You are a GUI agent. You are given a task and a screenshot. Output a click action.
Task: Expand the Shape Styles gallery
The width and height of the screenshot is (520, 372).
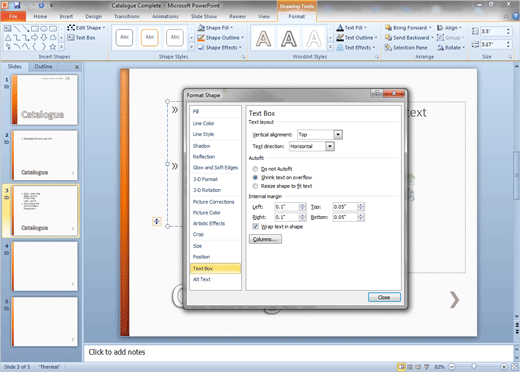pos(191,47)
